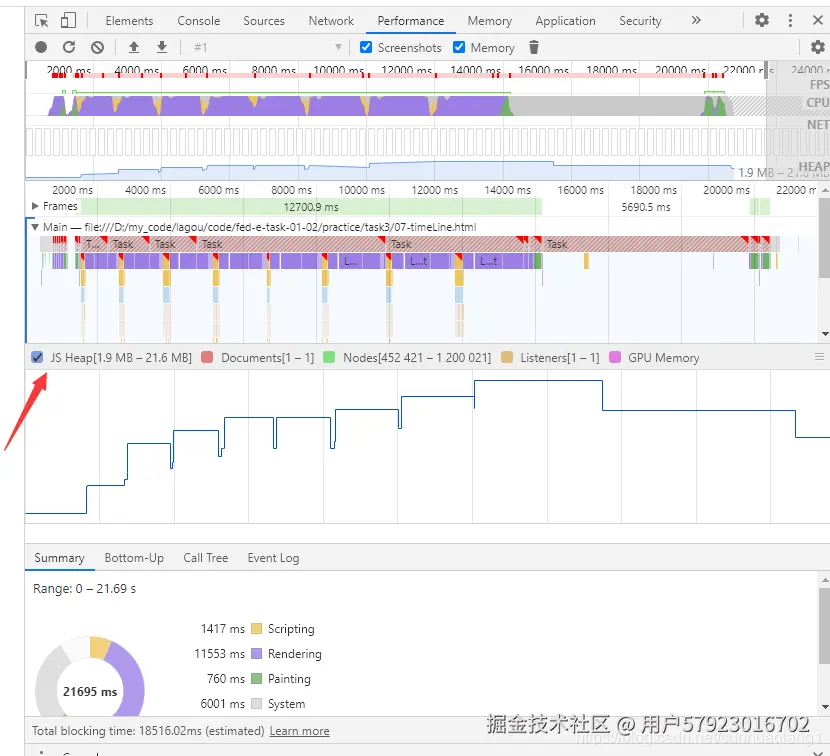
Task: Switch to the Console tab
Action: click(x=199, y=21)
